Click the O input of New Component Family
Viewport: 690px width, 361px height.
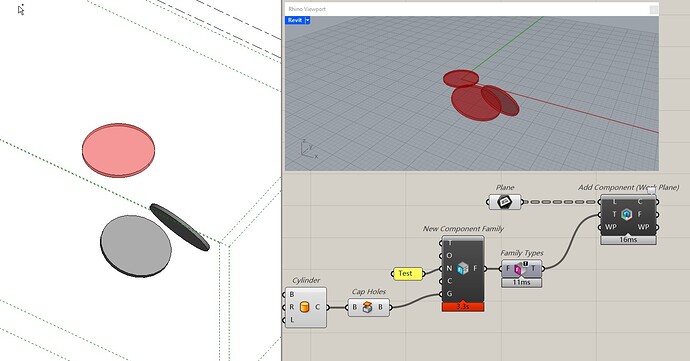[449, 255]
